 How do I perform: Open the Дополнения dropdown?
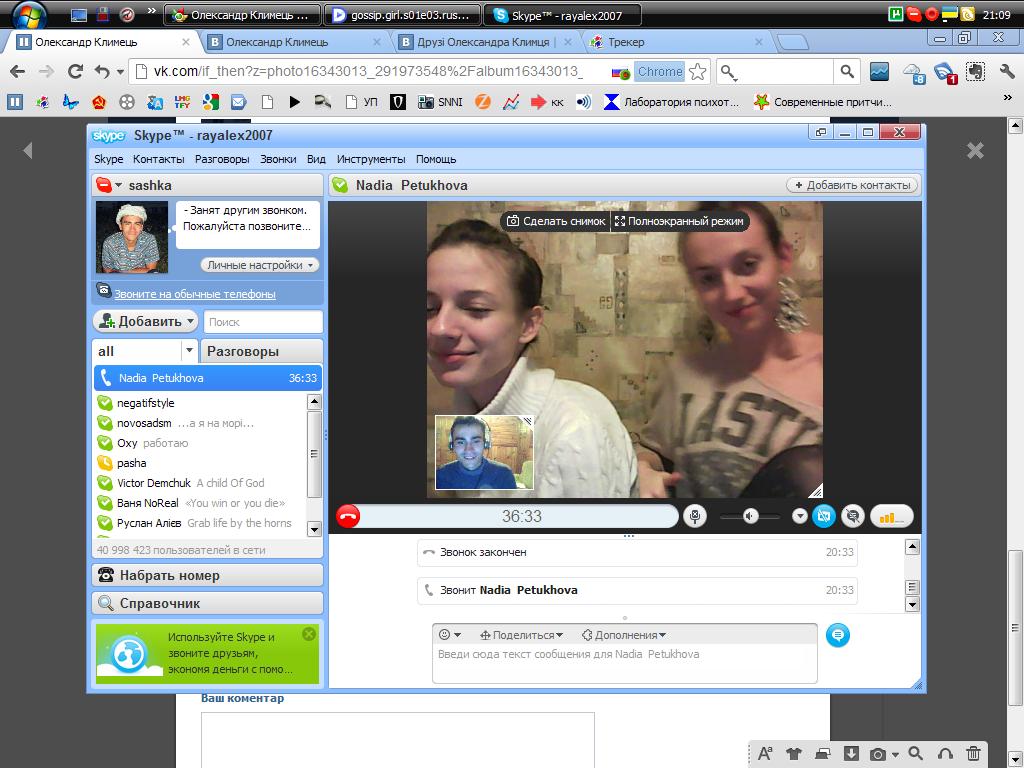click(x=624, y=635)
